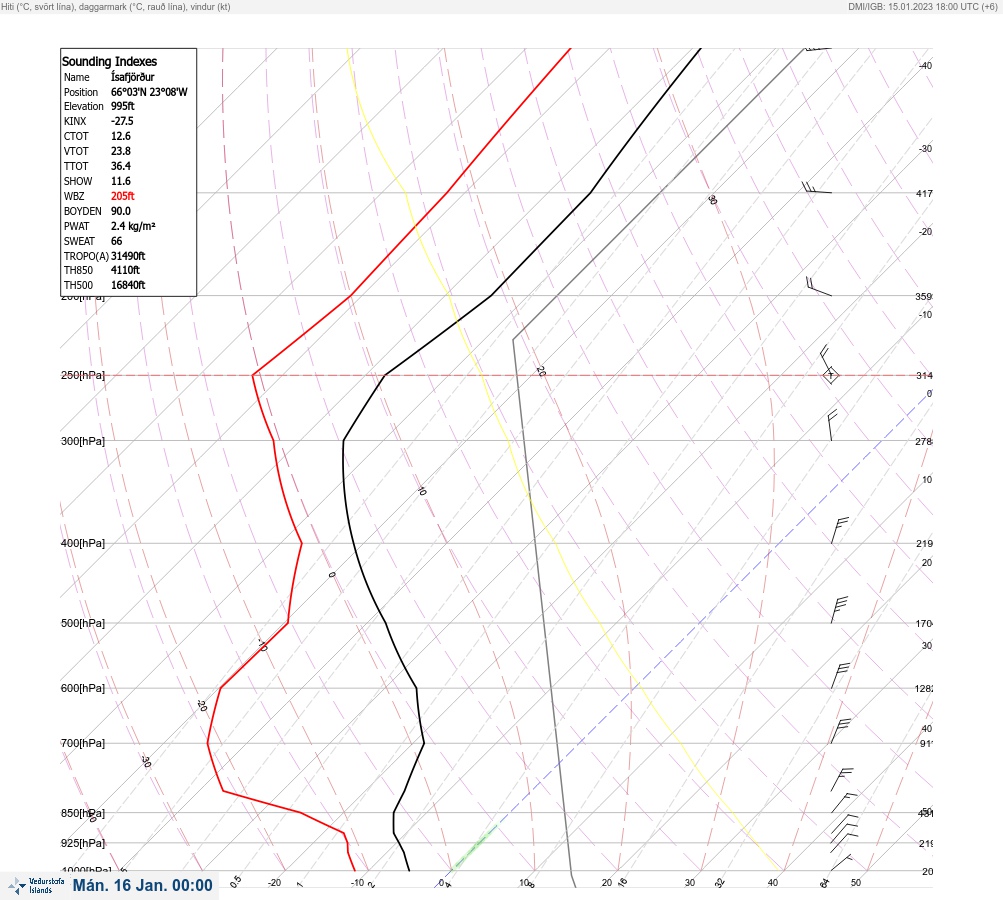The image size is (1003, 900).
Task: Select the SWEAT value 66
Action: point(116,241)
